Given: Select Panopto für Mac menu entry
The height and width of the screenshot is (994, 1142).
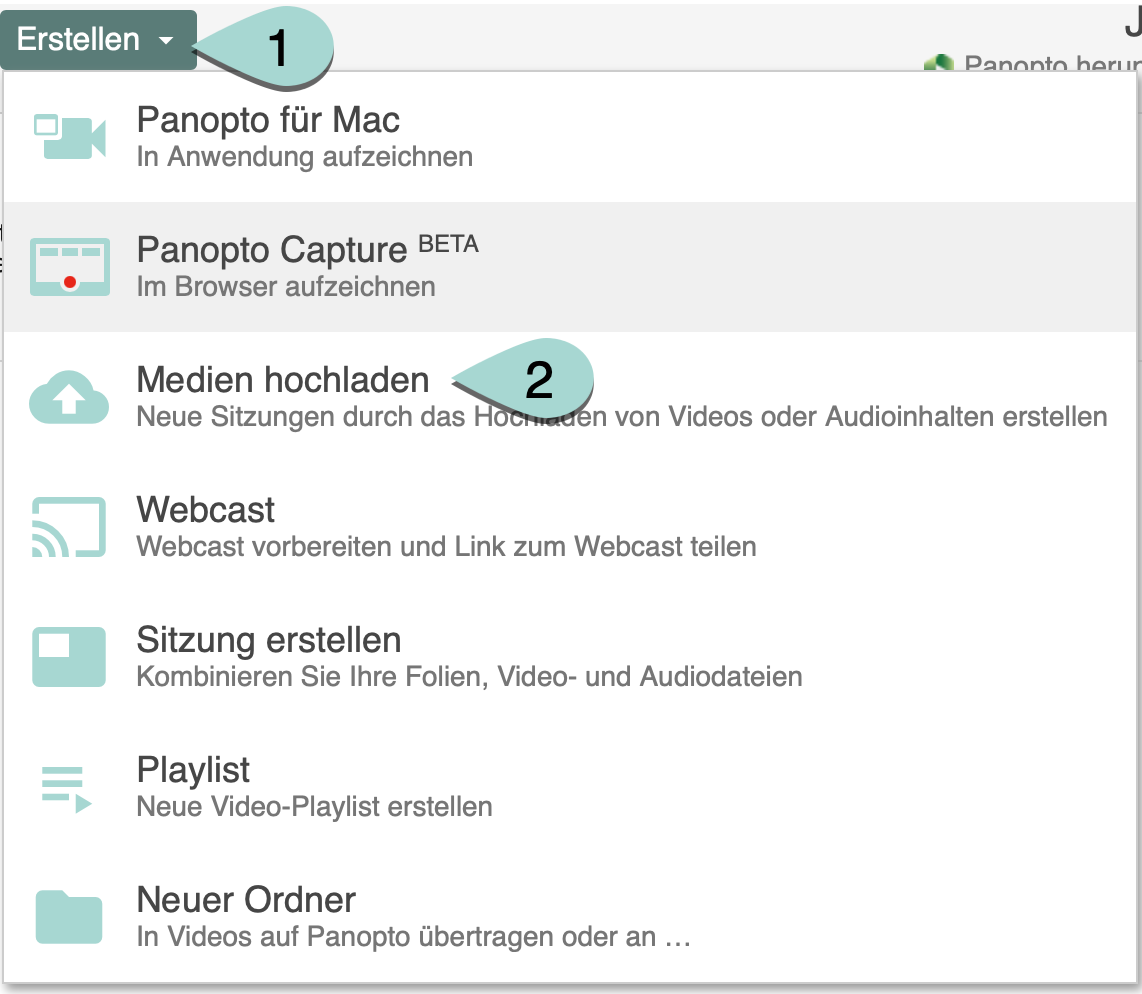Looking at the screenshot, I should 268,121.
